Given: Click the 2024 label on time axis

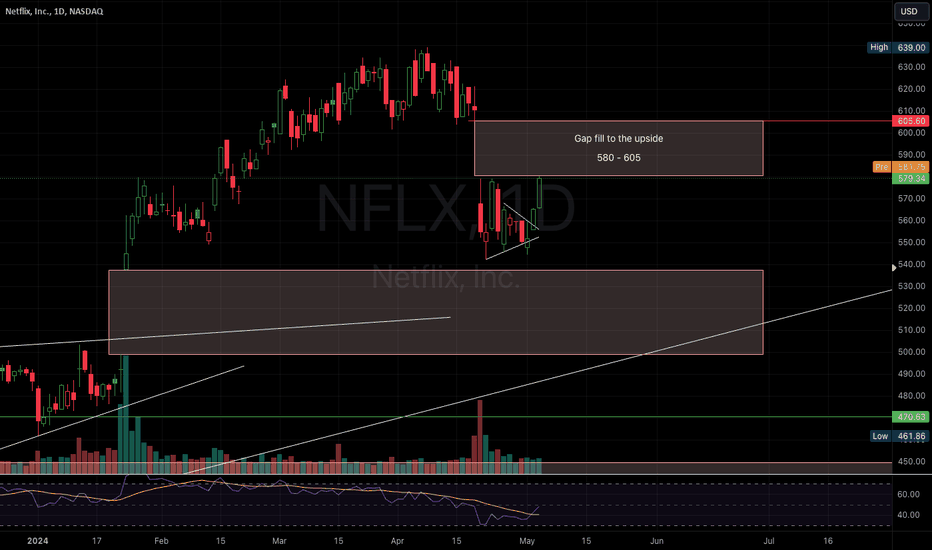Looking at the screenshot, I should tap(38, 541).
